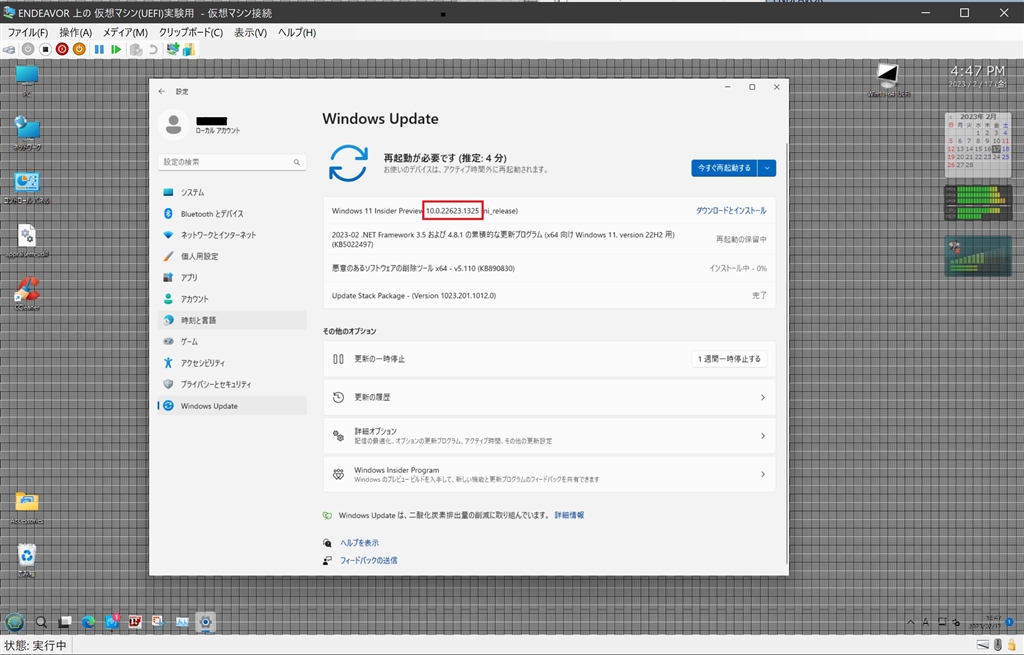Click the white Turn Off button with black square

click(45, 50)
